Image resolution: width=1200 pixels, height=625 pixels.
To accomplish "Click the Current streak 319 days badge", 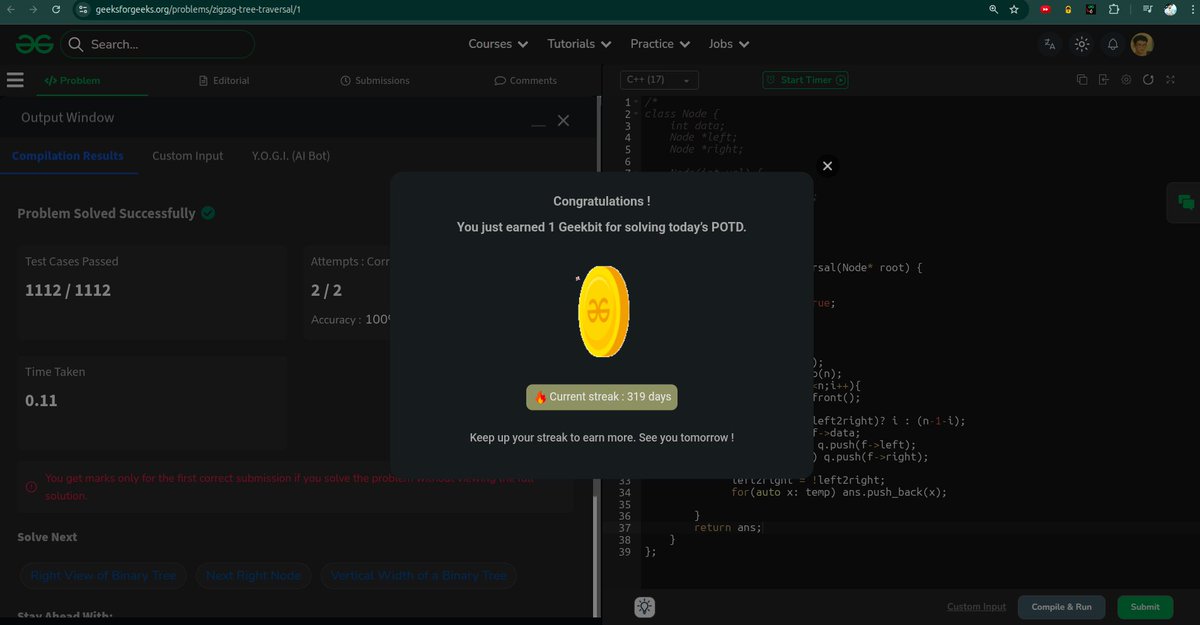I will [602, 397].
